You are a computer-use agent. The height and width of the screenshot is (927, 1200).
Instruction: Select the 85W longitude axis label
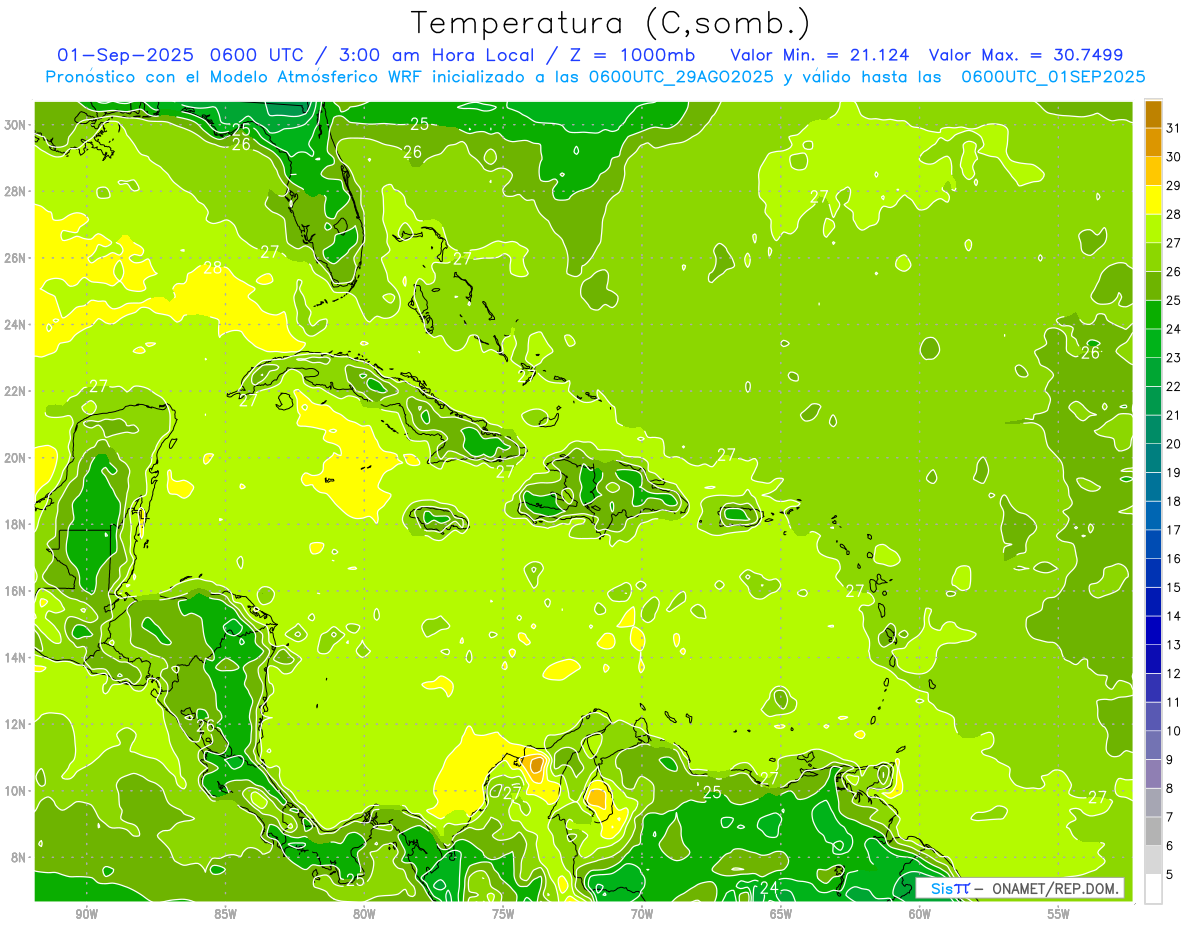pyautogui.click(x=225, y=914)
